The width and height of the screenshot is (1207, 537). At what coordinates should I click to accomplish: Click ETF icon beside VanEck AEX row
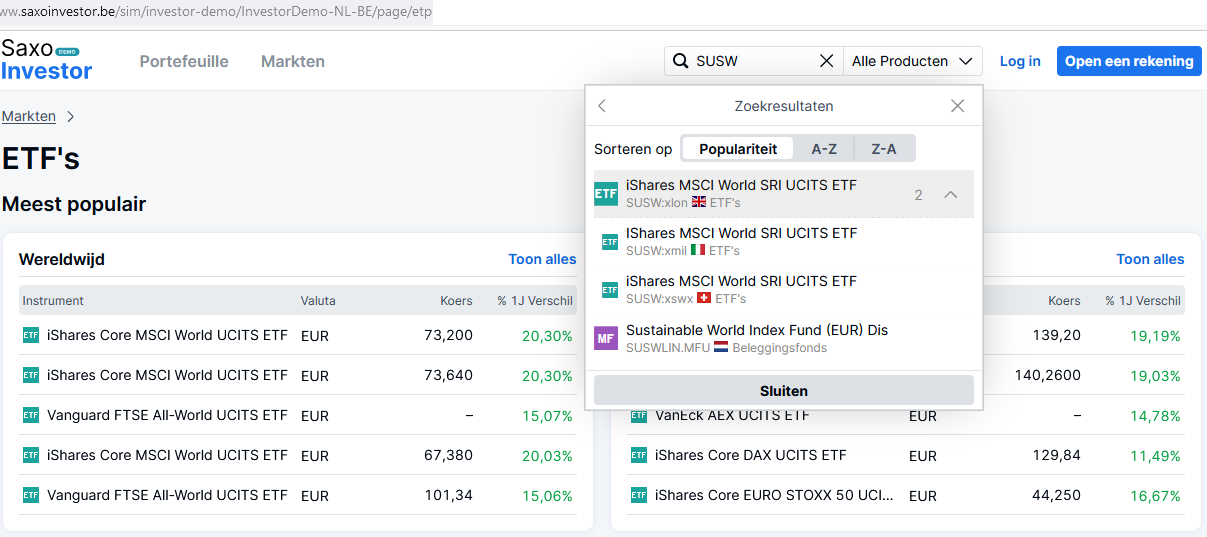639,416
